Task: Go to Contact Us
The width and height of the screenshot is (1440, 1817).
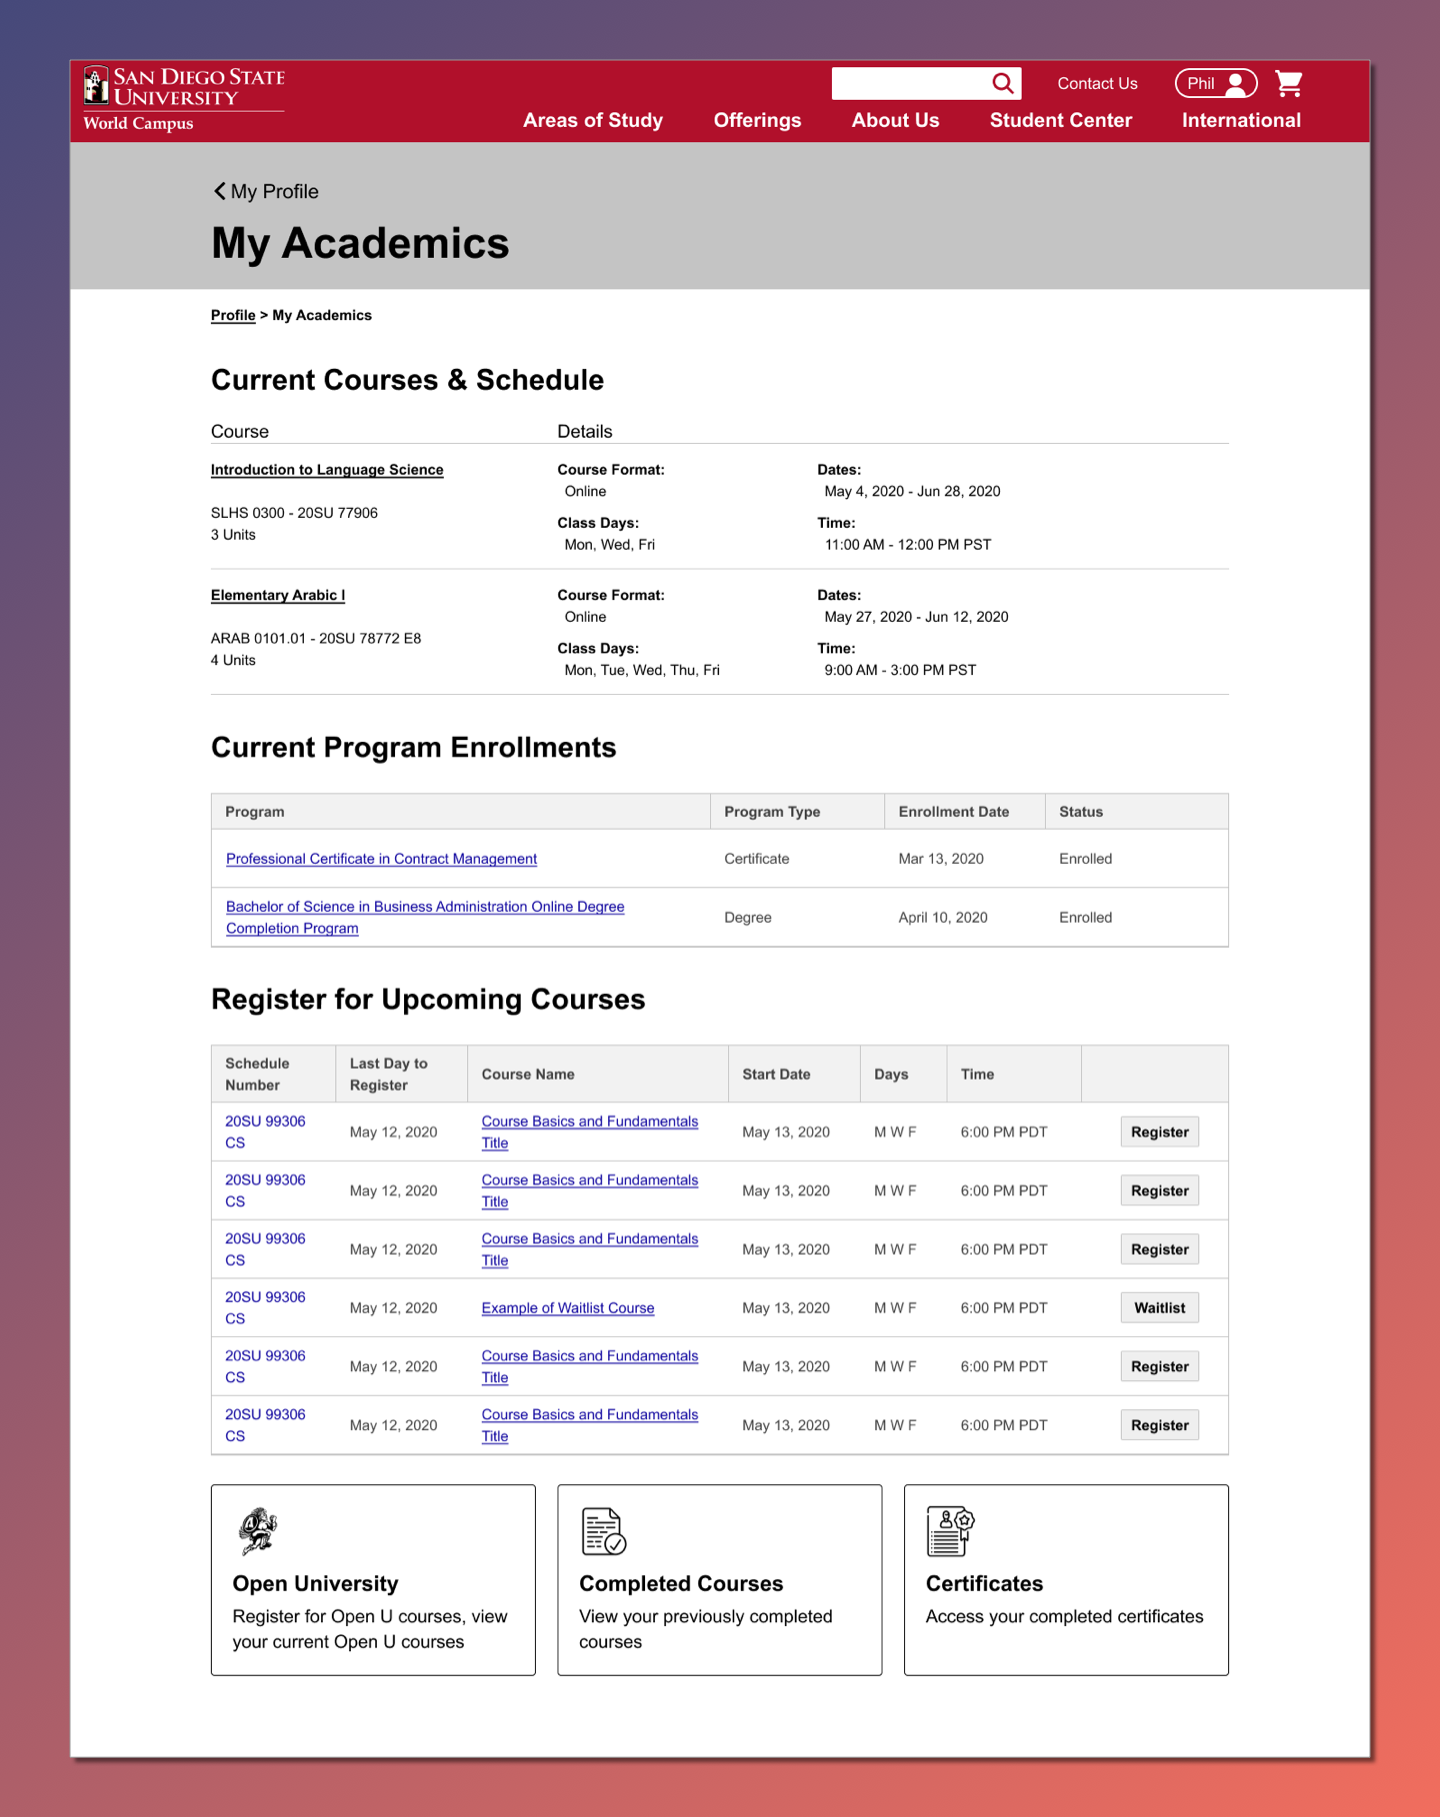Action: (1097, 83)
